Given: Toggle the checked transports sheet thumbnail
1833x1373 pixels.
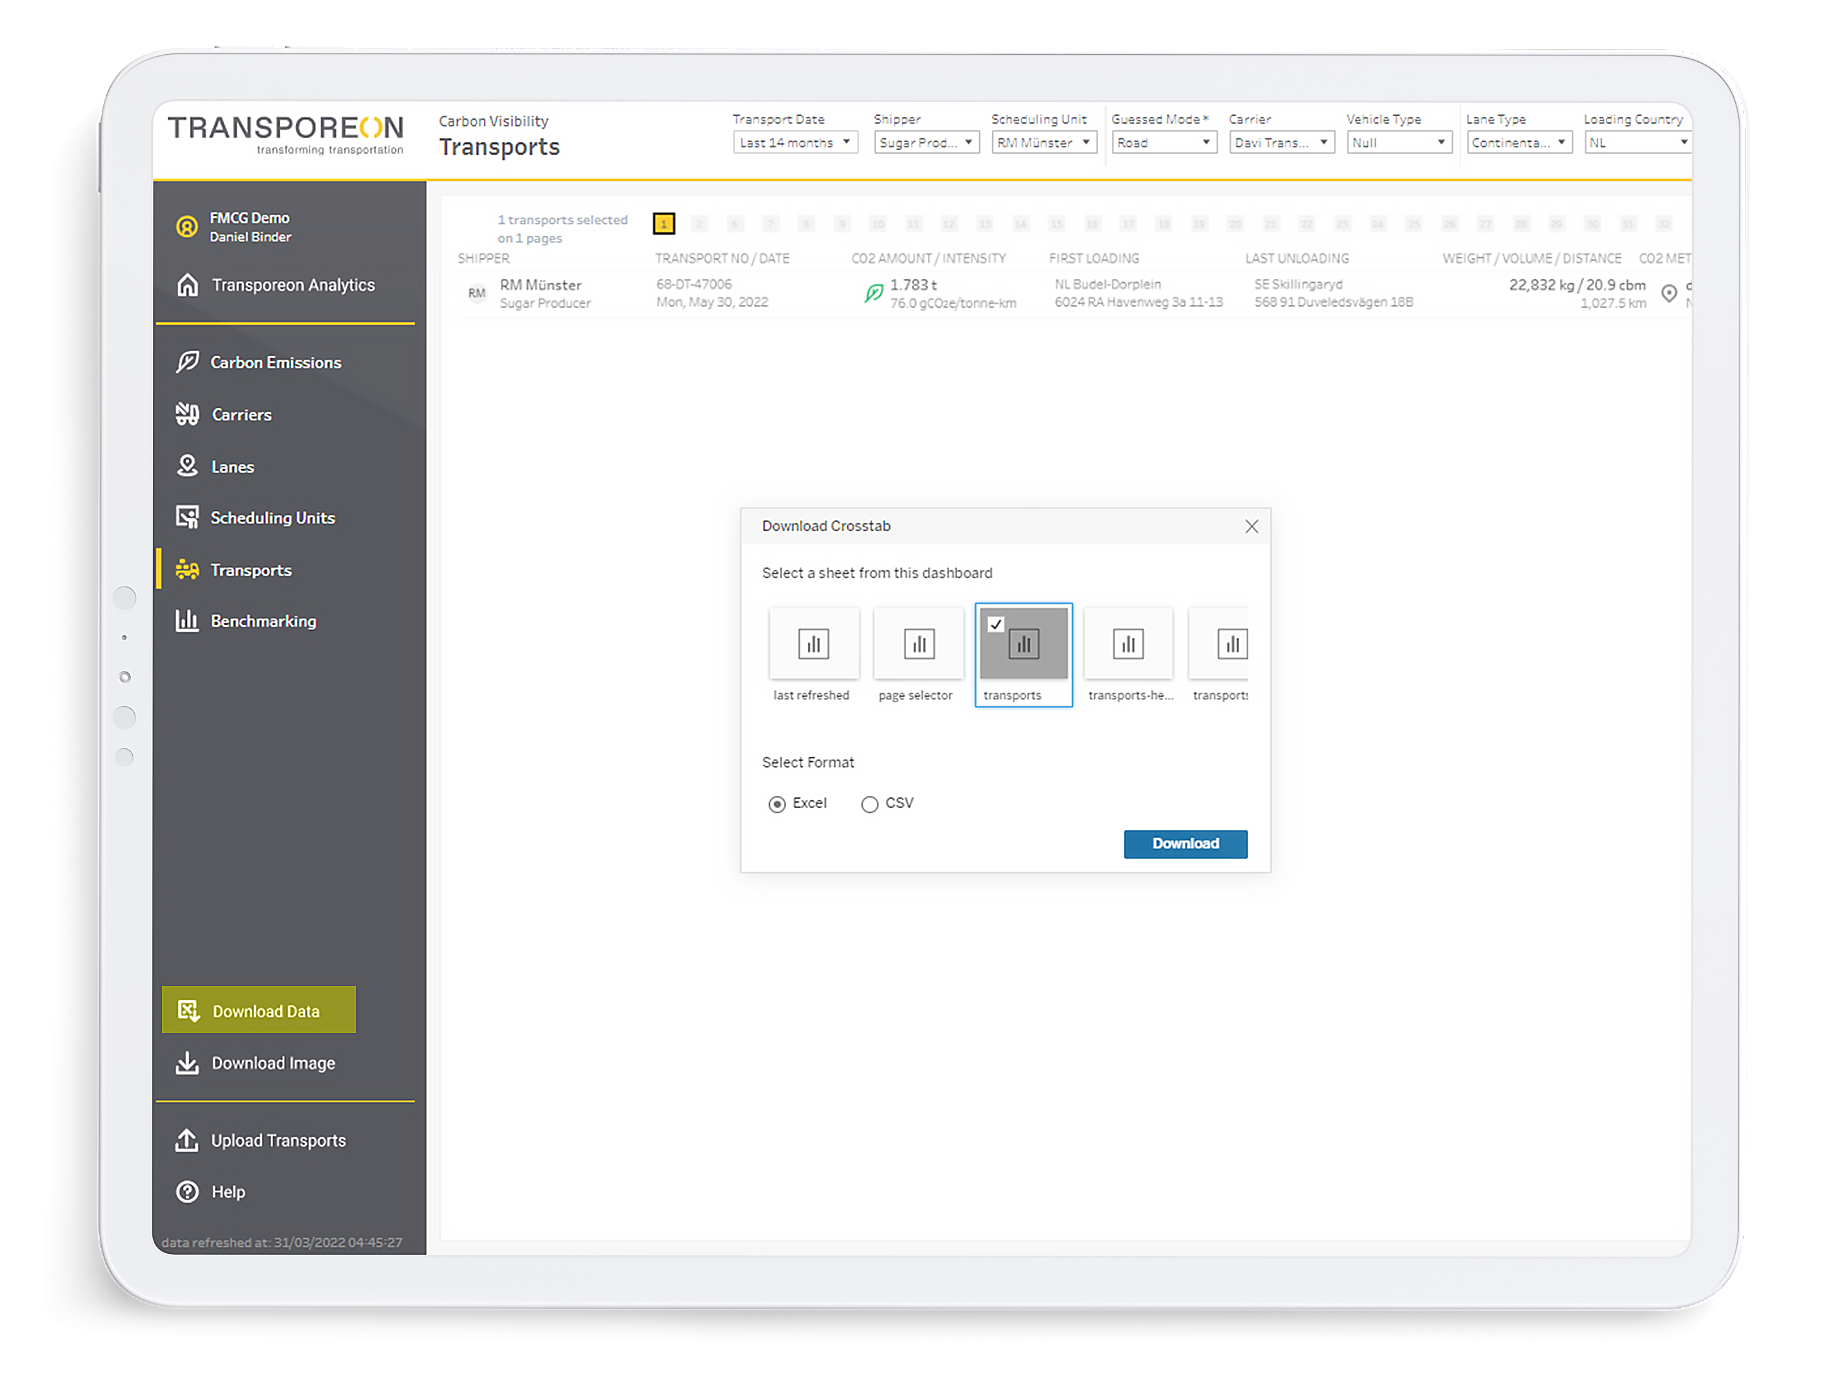Looking at the screenshot, I should pos(1023,655).
